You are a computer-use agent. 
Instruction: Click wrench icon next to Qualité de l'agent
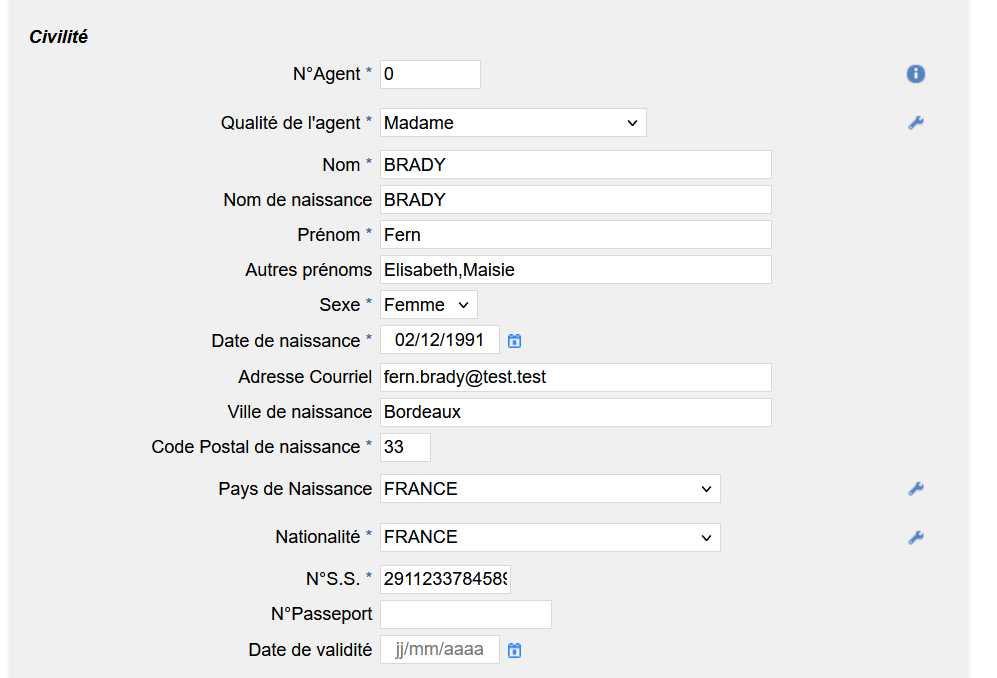click(915, 123)
